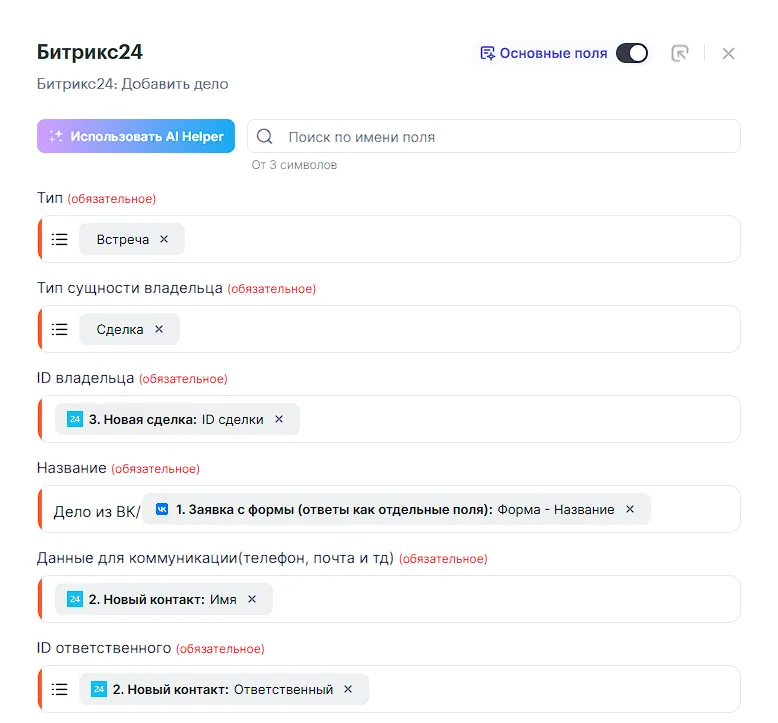Remove the Новый контакт Ответственный tag
778x723 pixels.
tap(348, 690)
